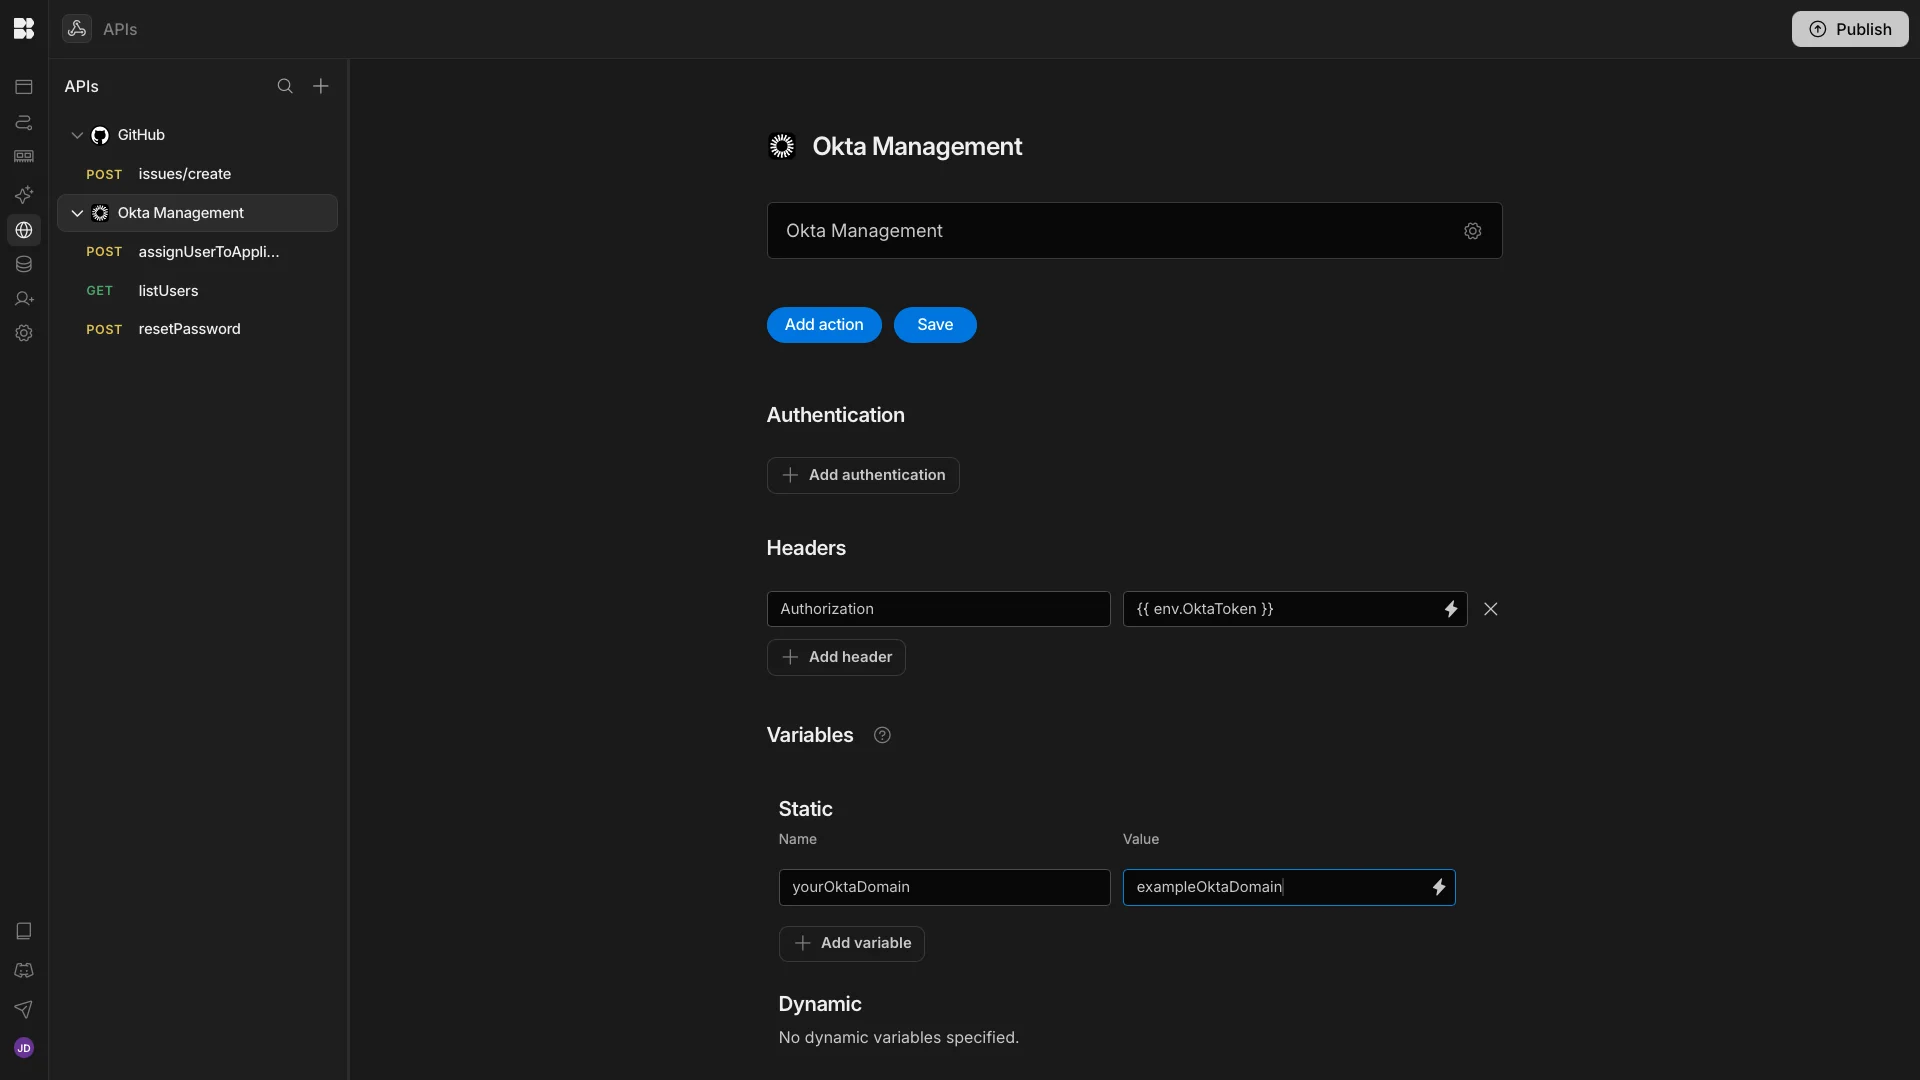
Task: Click Add authentication button
Action: (x=862, y=475)
